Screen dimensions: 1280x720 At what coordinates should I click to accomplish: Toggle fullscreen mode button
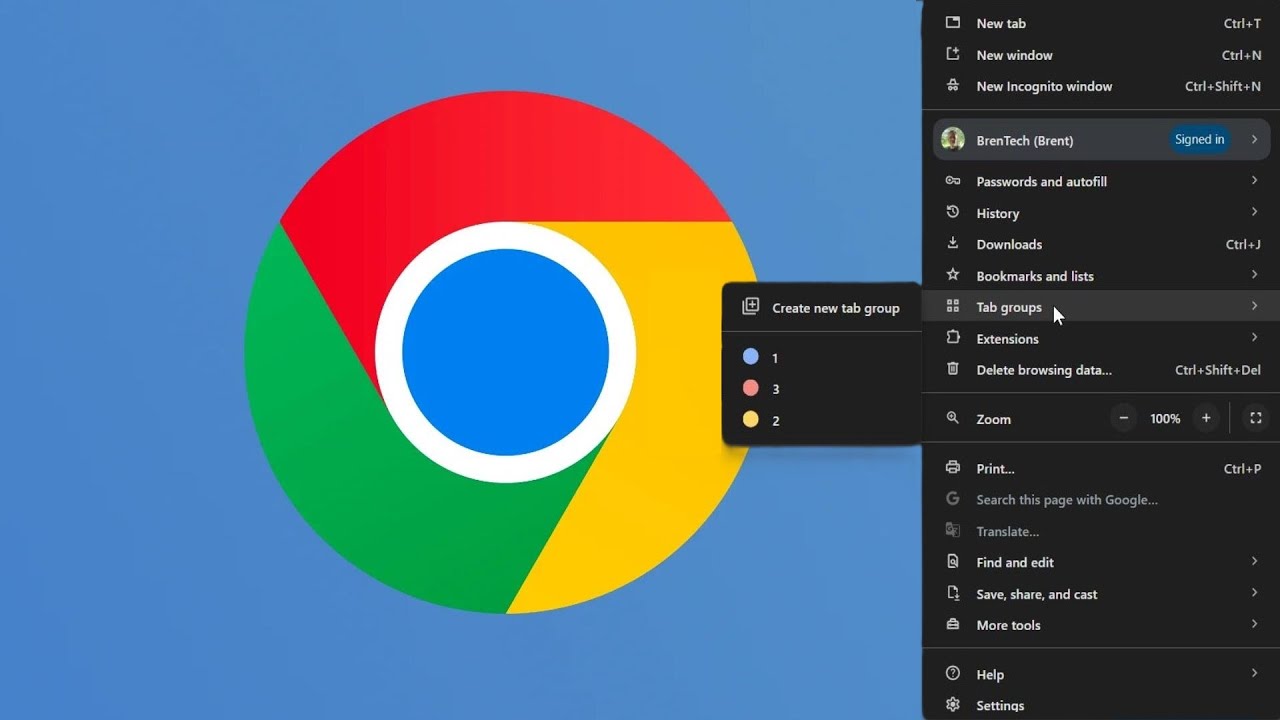pyautogui.click(x=1255, y=418)
